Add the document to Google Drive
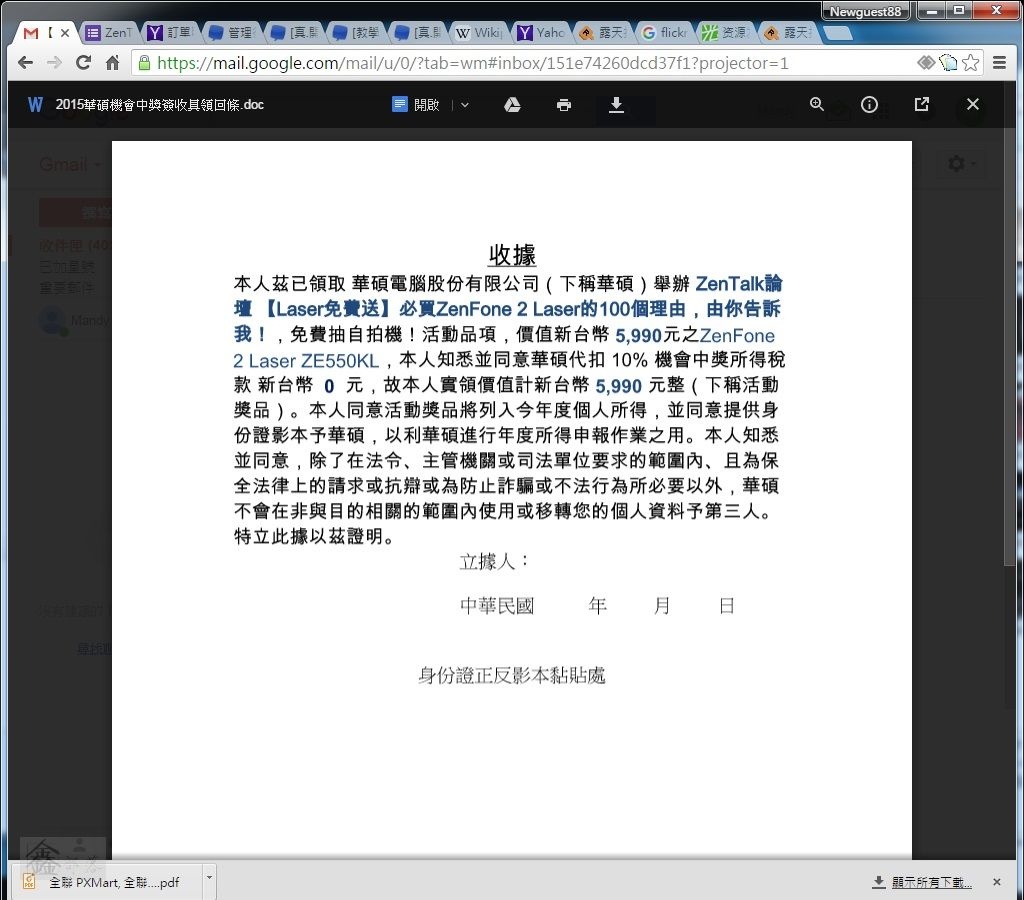Image resolution: width=1024 pixels, height=900 pixels. pyautogui.click(x=512, y=104)
